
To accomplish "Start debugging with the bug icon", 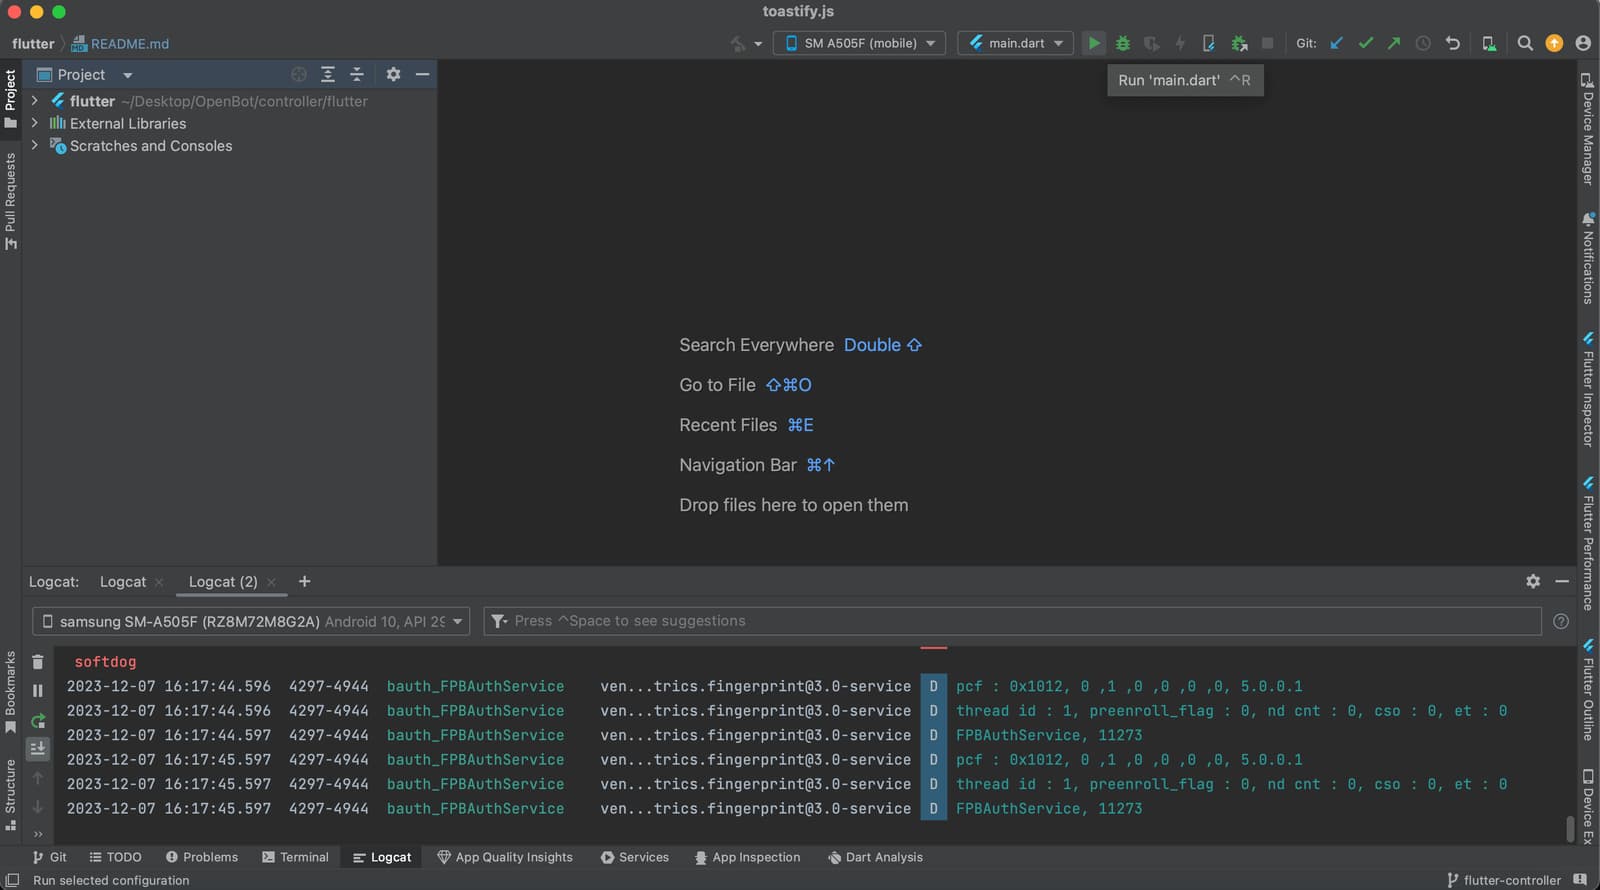I will click(1123, 43).
